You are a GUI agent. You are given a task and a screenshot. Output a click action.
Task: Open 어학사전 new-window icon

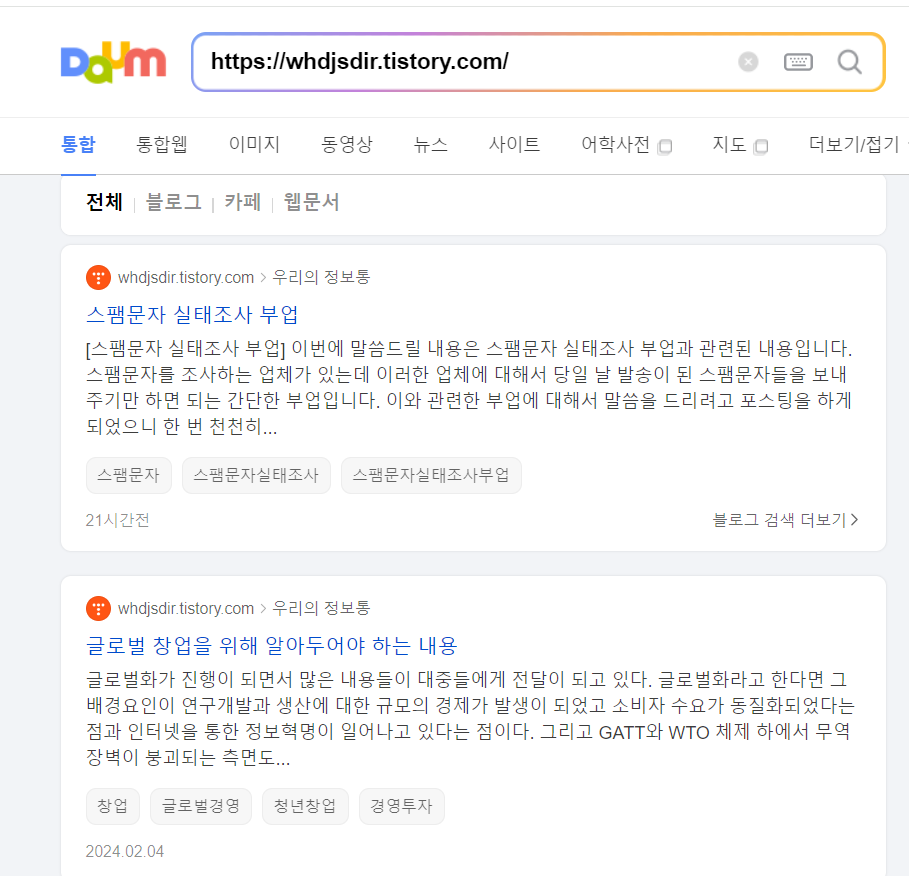(665, 147)
